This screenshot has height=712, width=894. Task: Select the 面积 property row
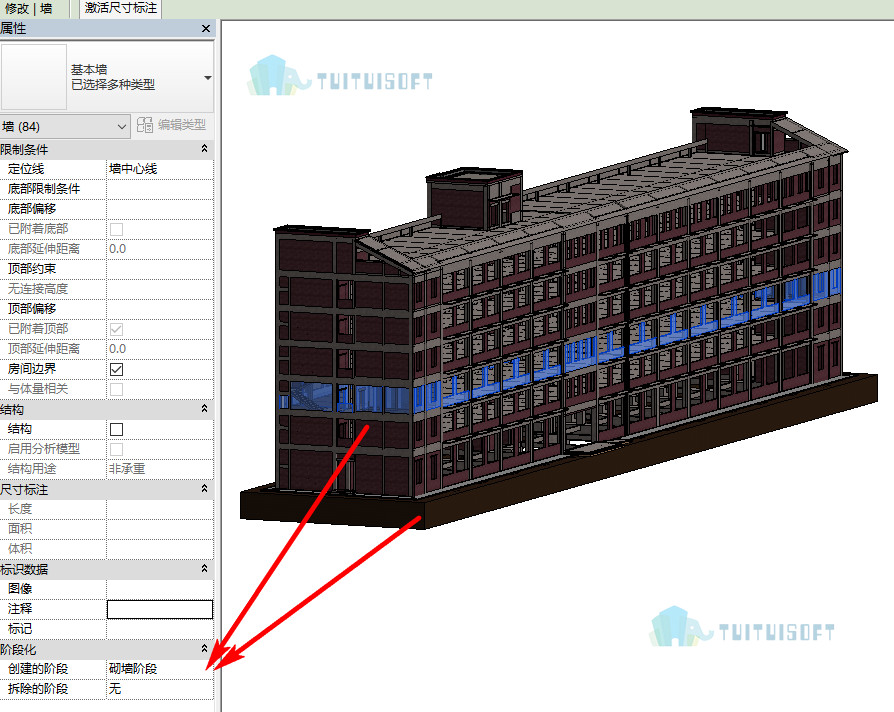(107, 528)
